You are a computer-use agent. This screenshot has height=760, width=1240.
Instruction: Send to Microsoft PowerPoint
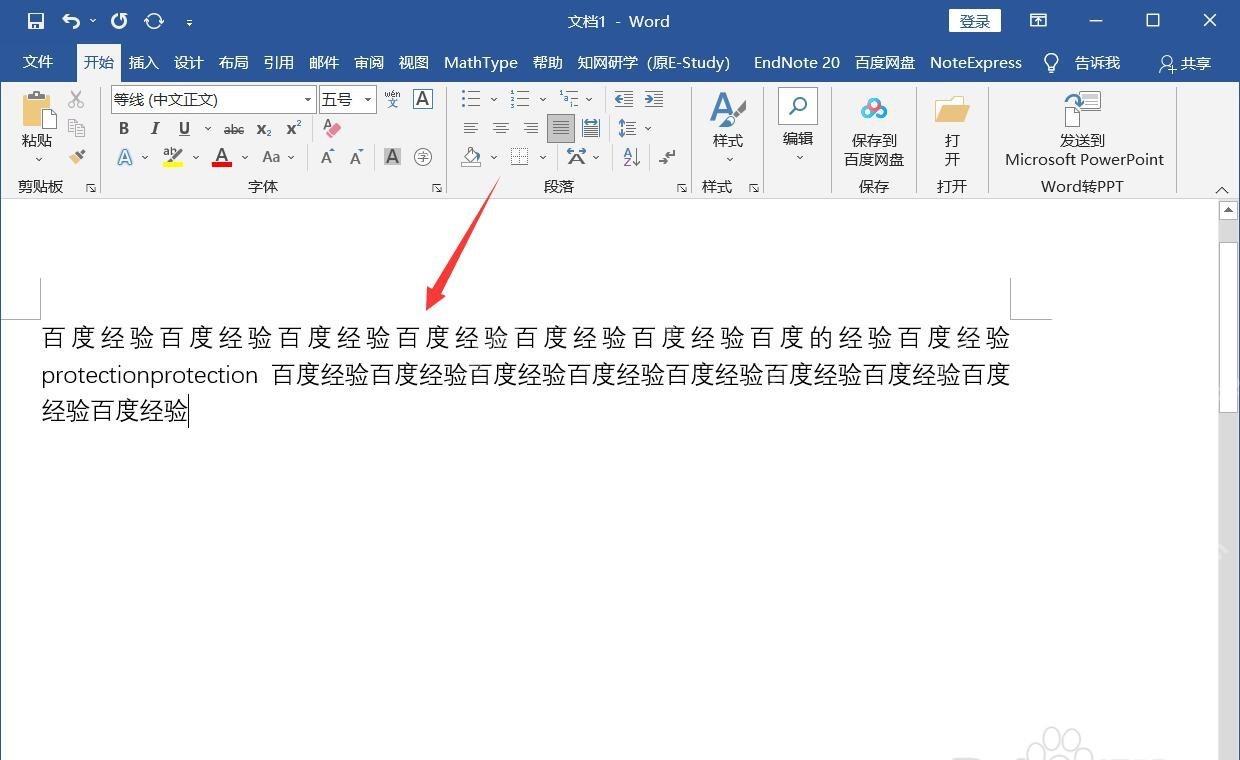click(1084, 128)
